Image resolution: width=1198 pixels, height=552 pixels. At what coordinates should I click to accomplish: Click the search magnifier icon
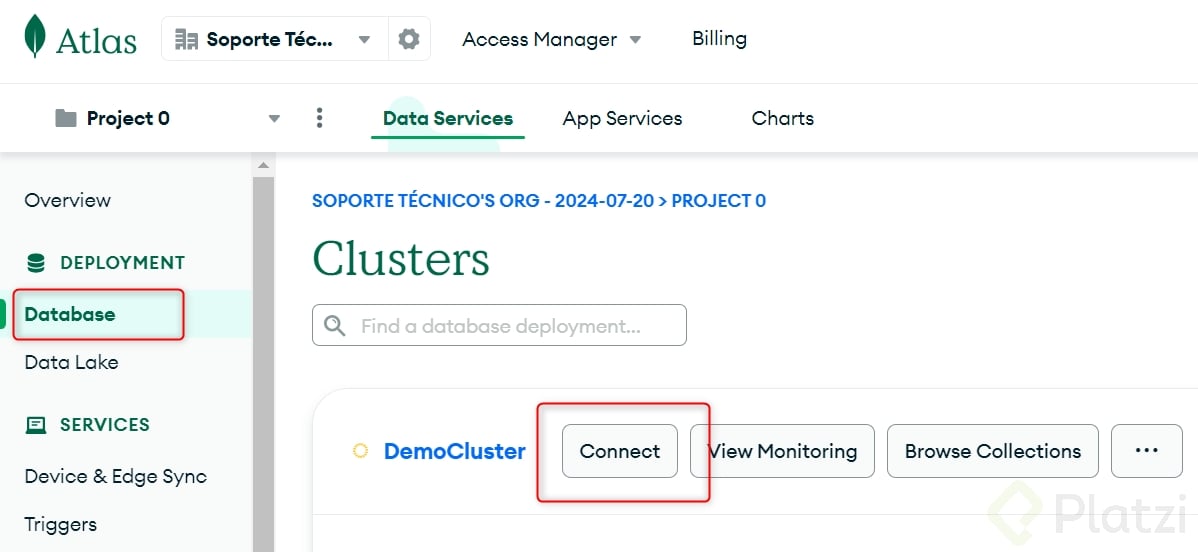[x=335, y=326]
